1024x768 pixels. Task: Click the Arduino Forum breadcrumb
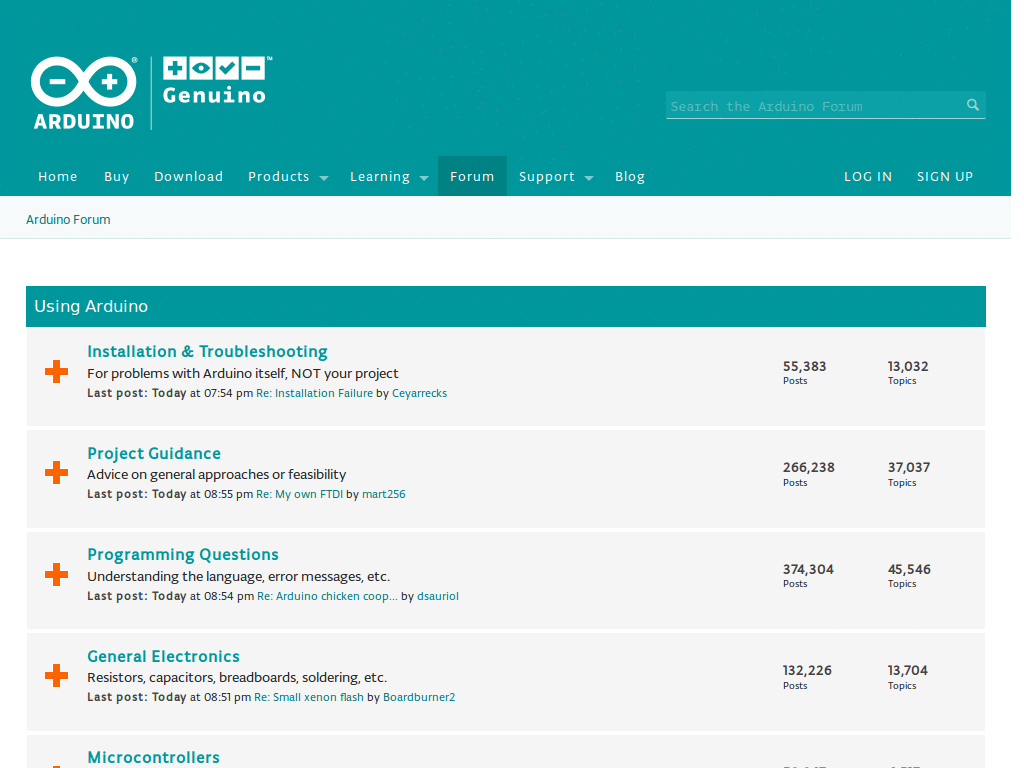(68, 219)
